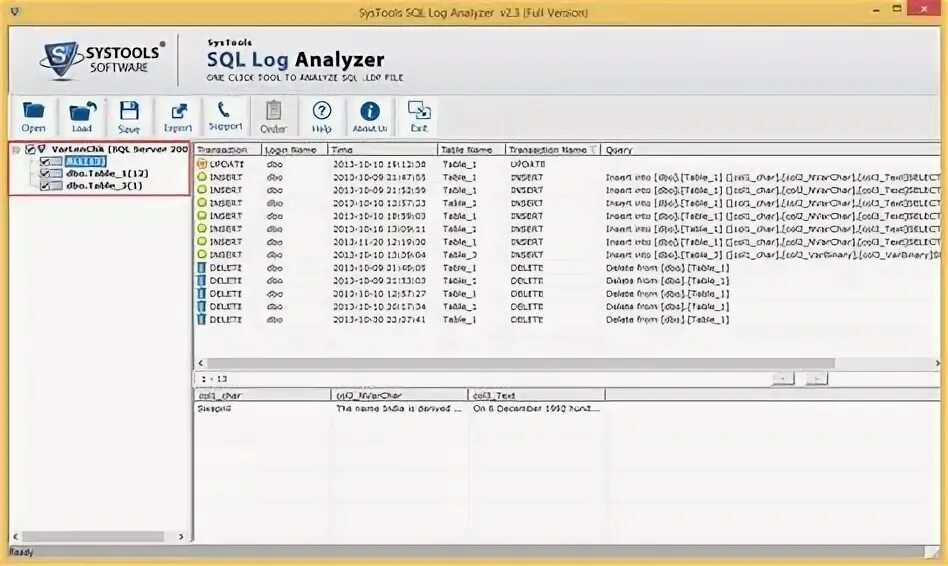Image resolution: width=948 pixels, height=566 pixels.
Task: Click the right arrow of the tree pane scrollbar
Action: pyautogui.click(x=181, y=536)
